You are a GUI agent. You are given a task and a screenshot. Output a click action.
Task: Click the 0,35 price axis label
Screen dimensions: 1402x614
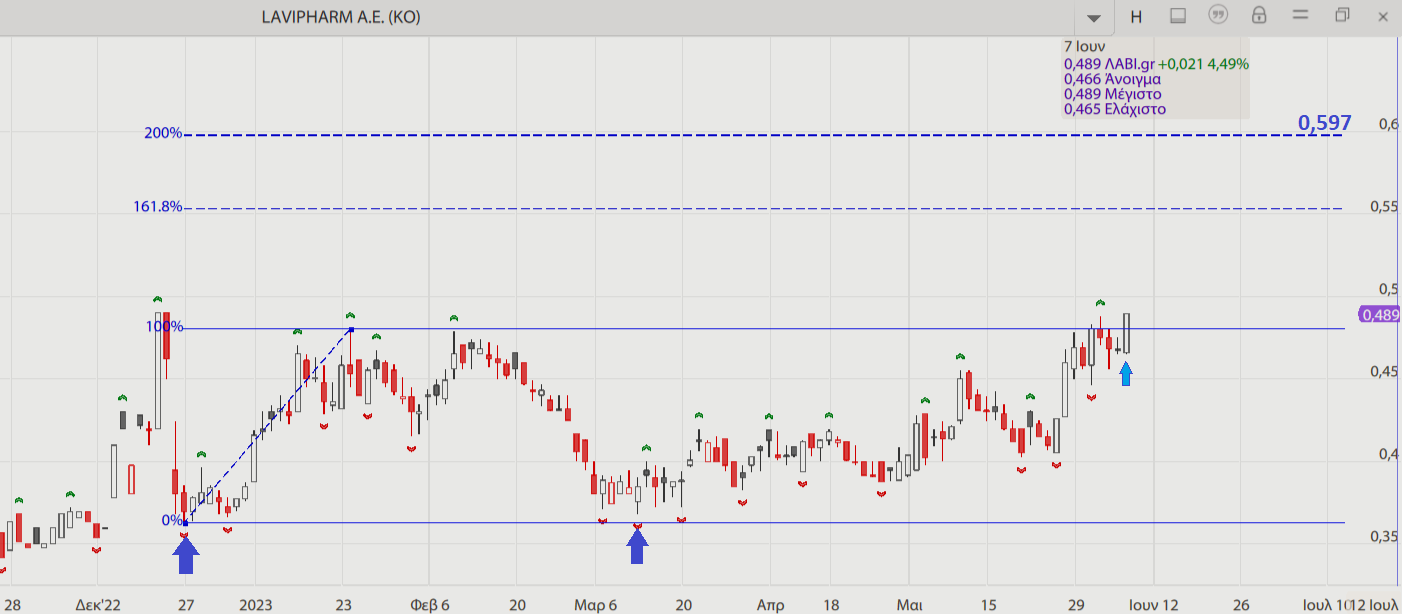point(1384,536)
